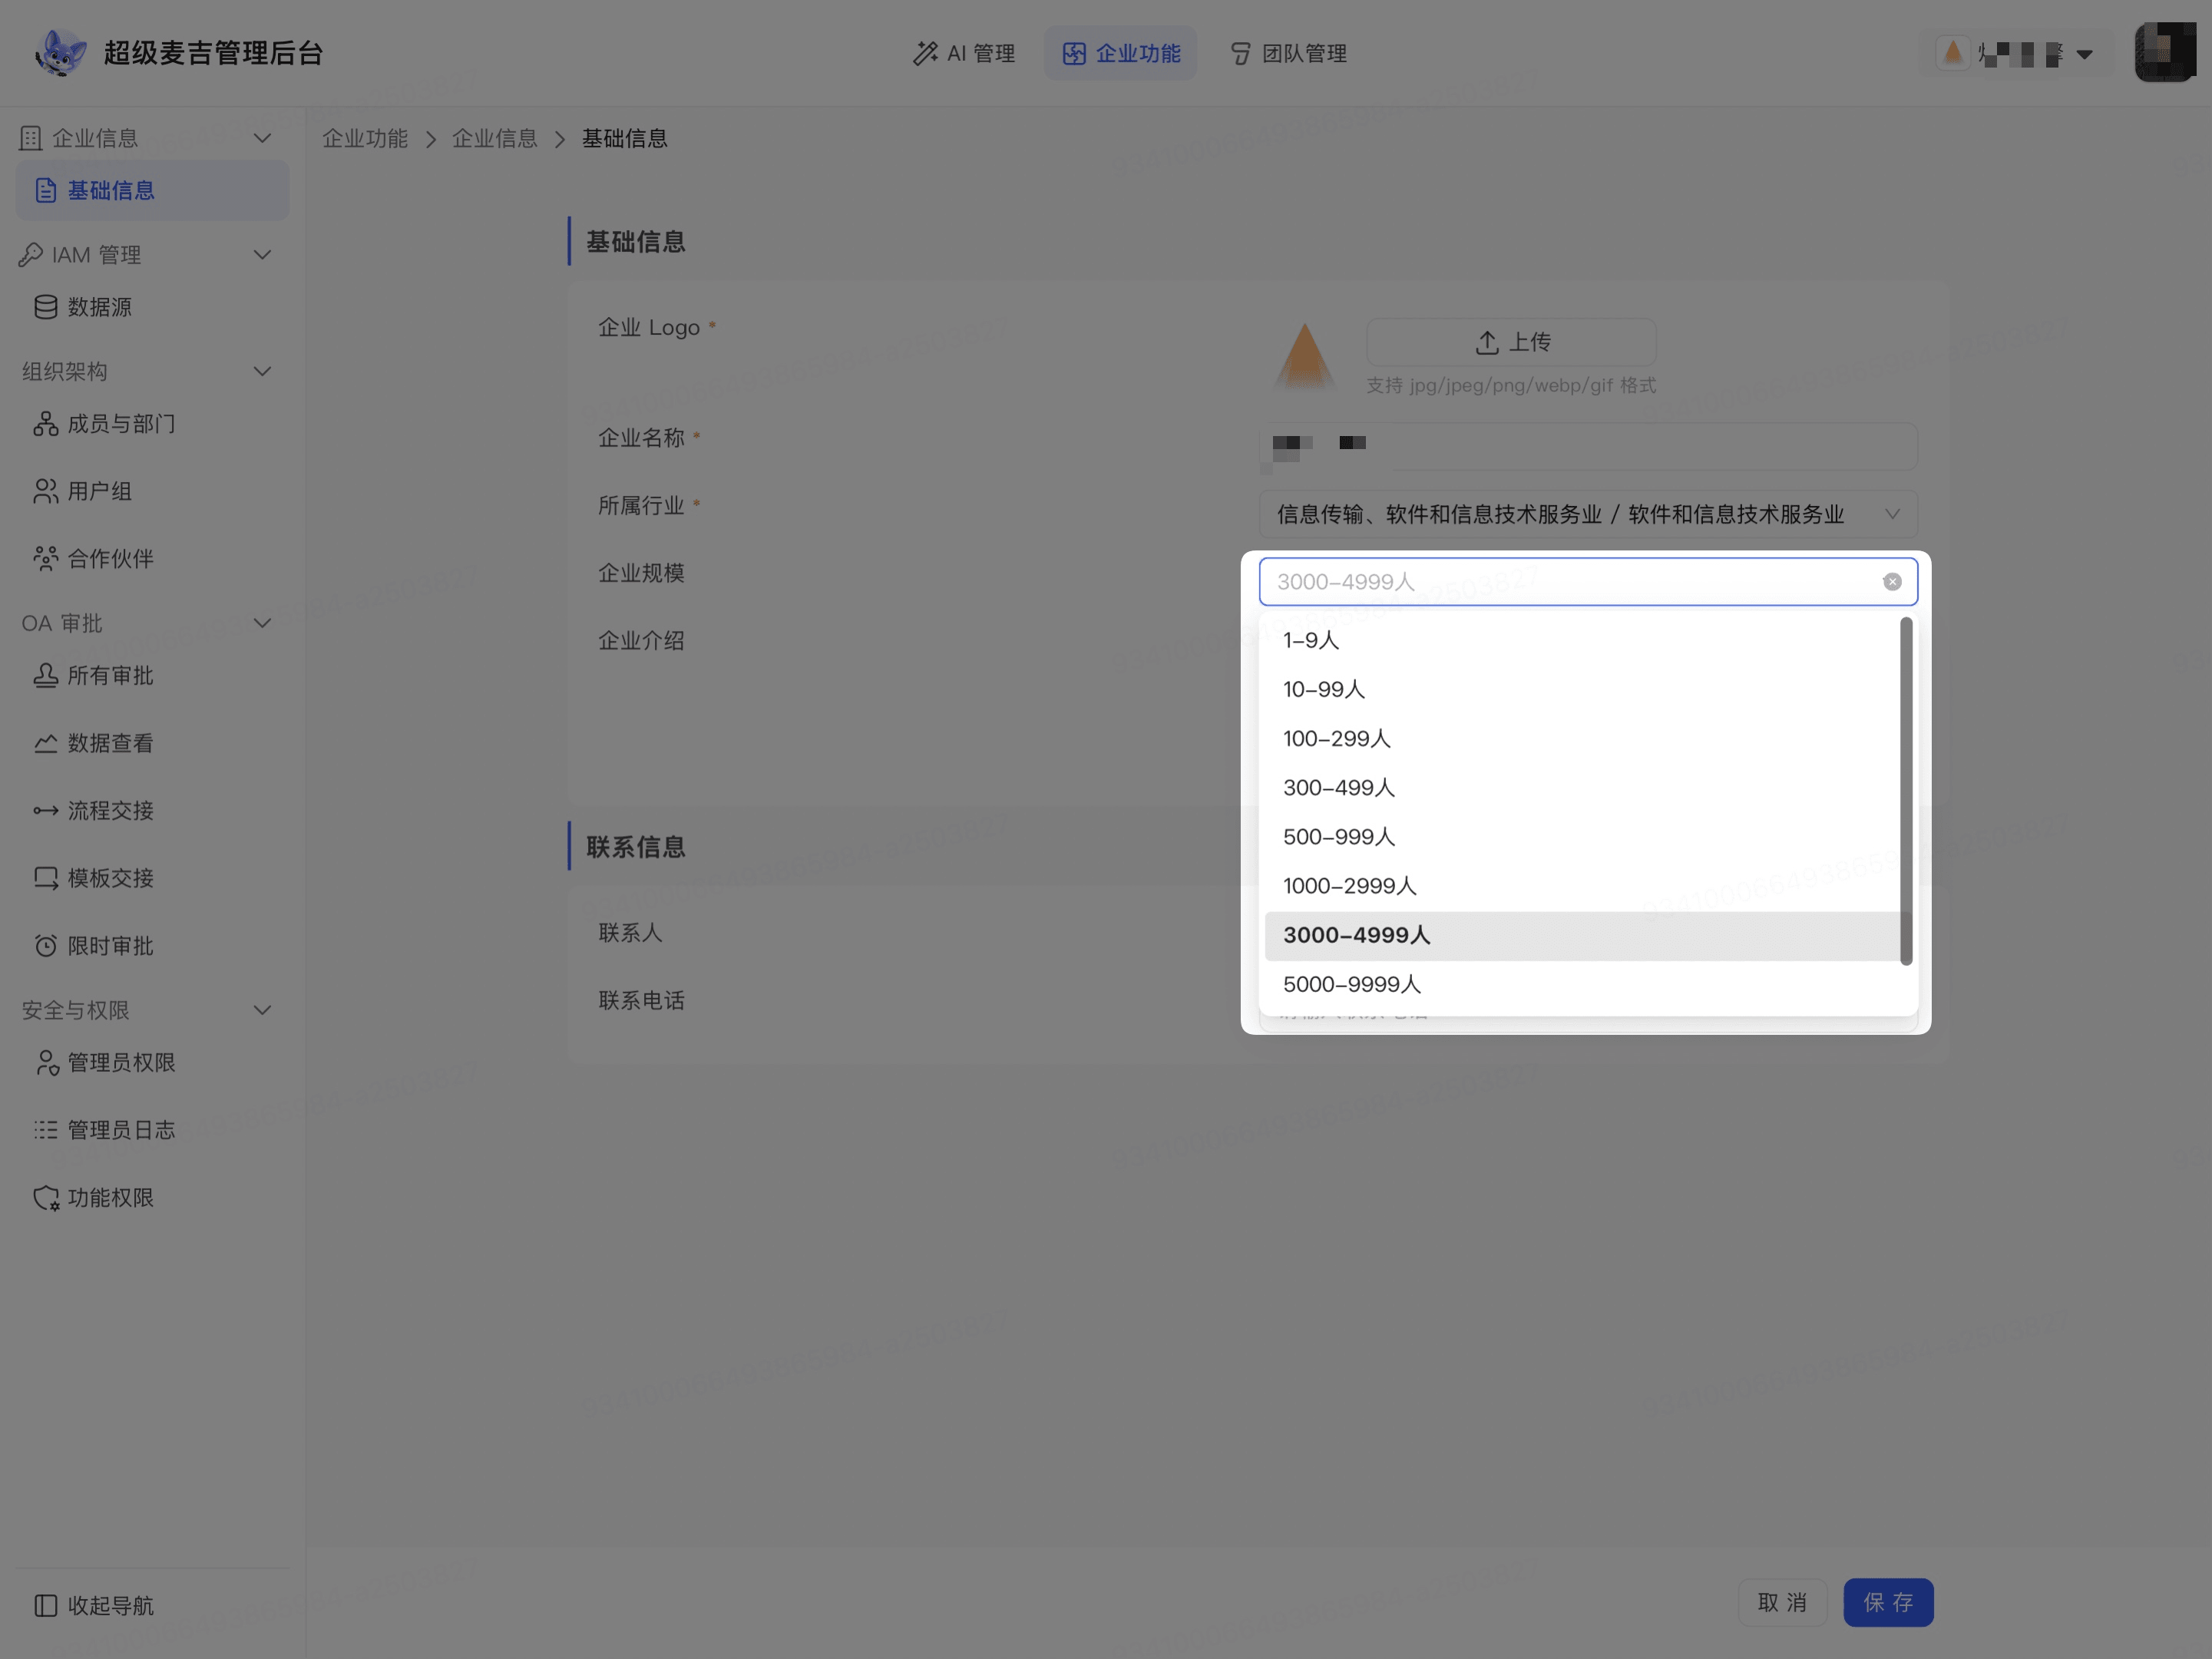The image size is (2212, 1659).
Task: Choose the 300–499人 option
Action: tap(1582, 788)
